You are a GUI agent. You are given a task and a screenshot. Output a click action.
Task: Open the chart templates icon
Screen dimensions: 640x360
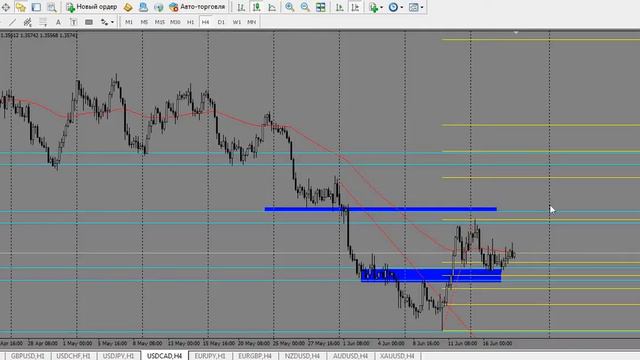(x=413, y=7)
